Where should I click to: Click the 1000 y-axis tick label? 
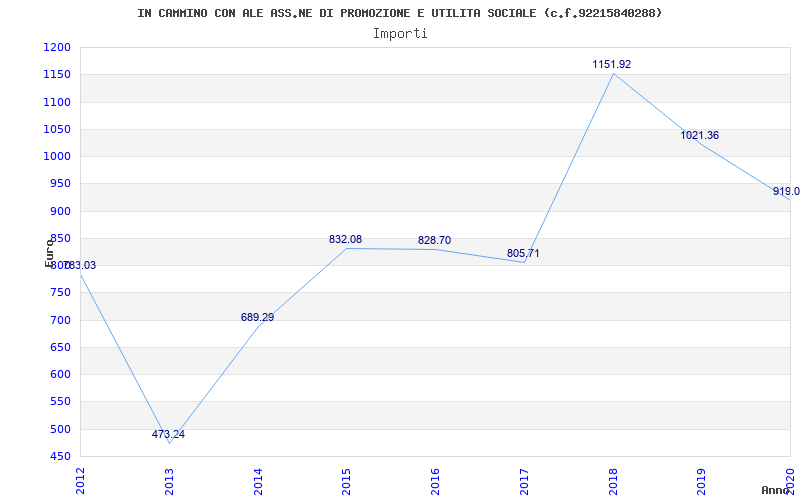[57, 157]
